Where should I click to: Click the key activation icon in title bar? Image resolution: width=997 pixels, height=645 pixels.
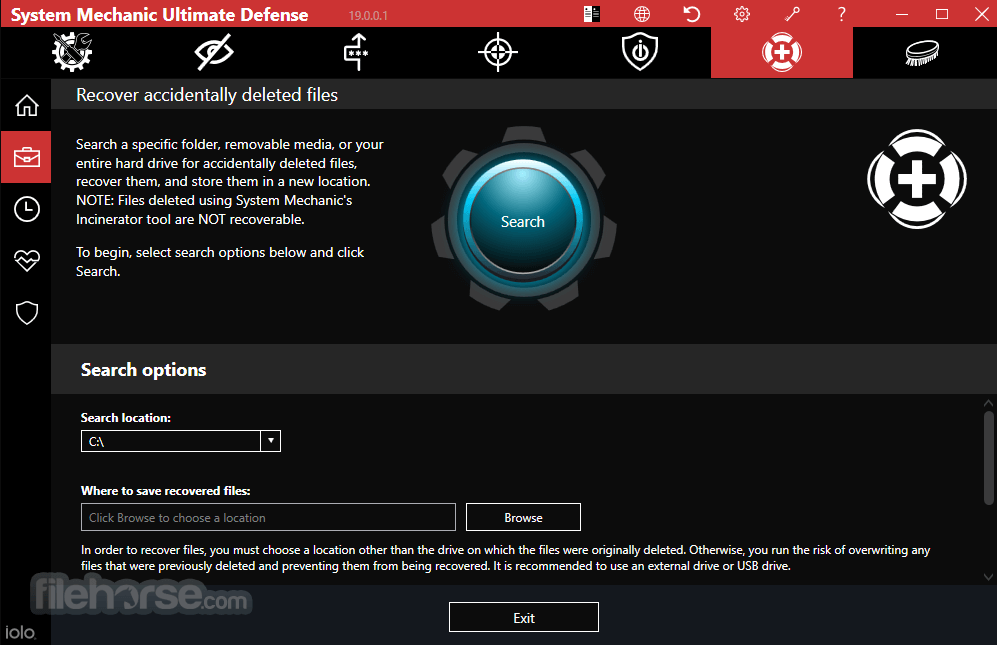tap(792, 14)
